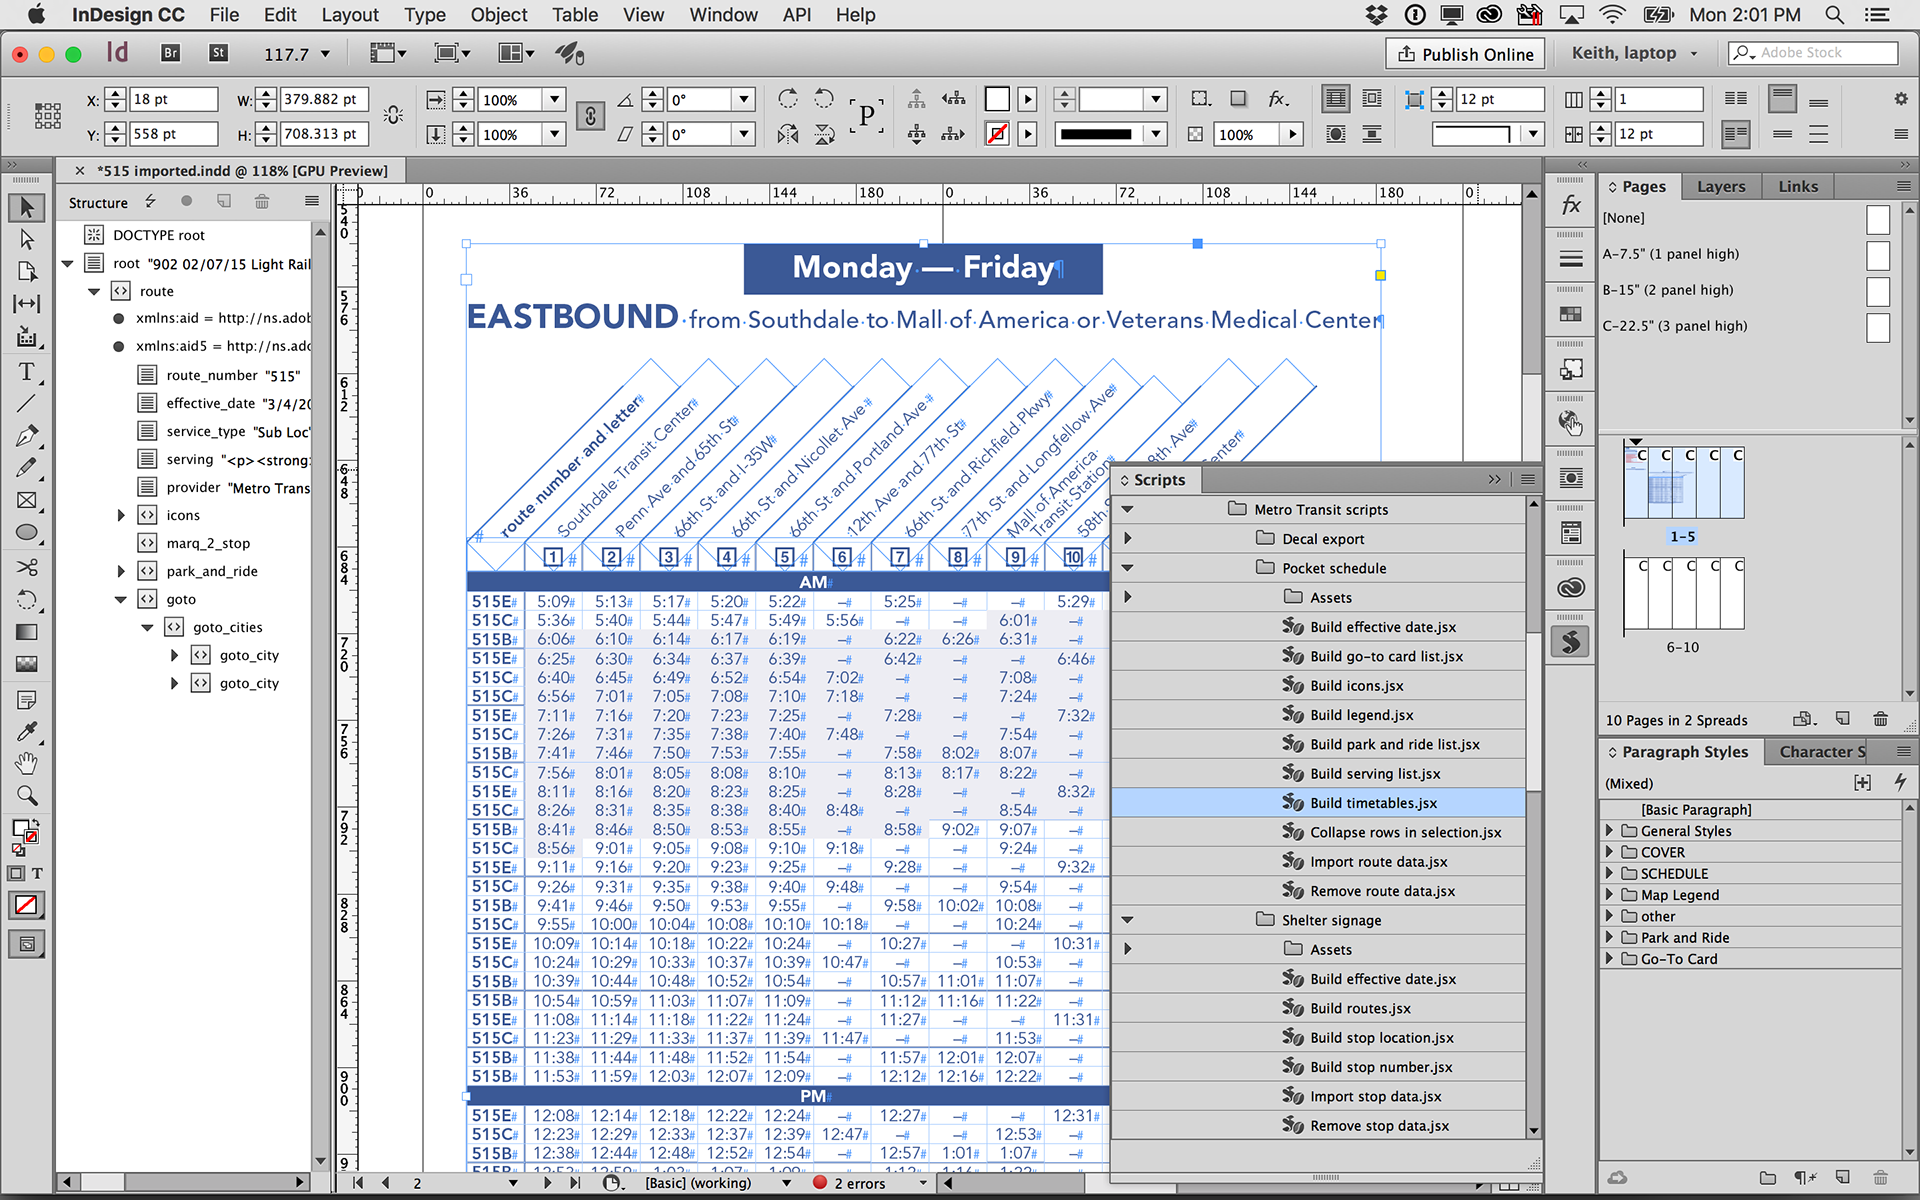Select the Hand tool
The height and width of the screenshot is (1200, 1920).
click(27, 764)
